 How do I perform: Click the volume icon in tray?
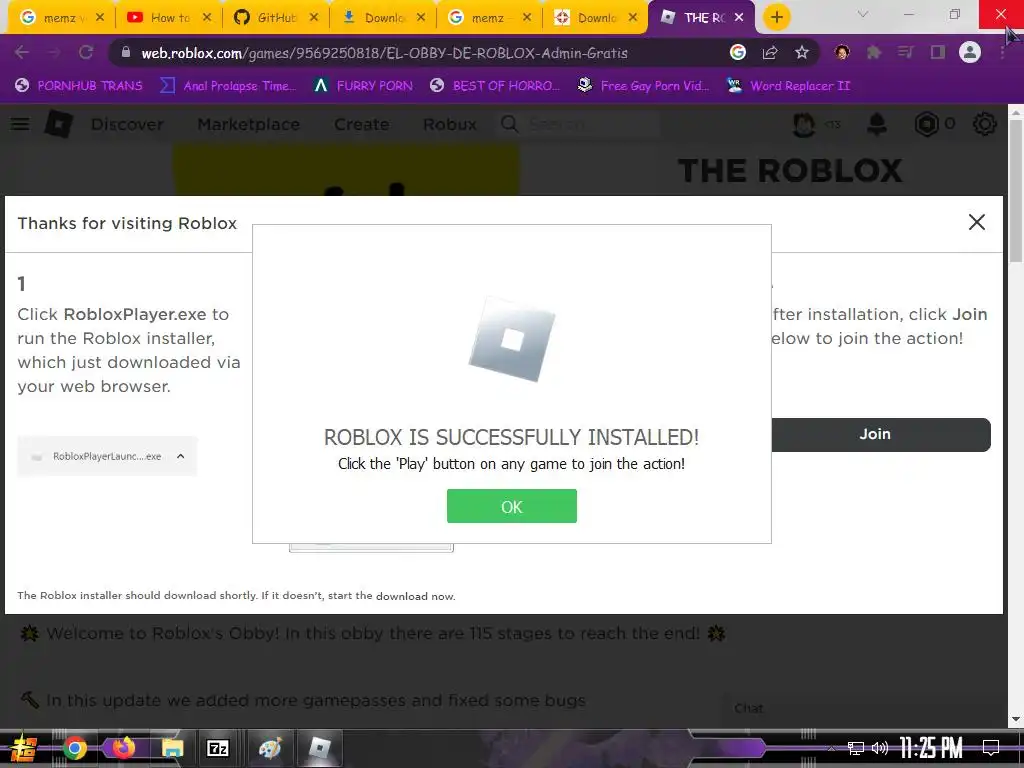880,748
